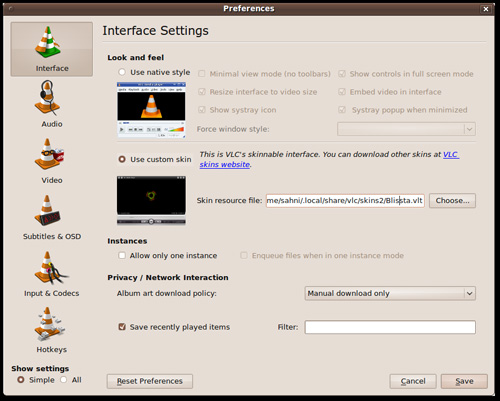The height and width of the screenshot is (401, 500).
Task: Open the Force window style dropdown
Action: pos(406,129)
